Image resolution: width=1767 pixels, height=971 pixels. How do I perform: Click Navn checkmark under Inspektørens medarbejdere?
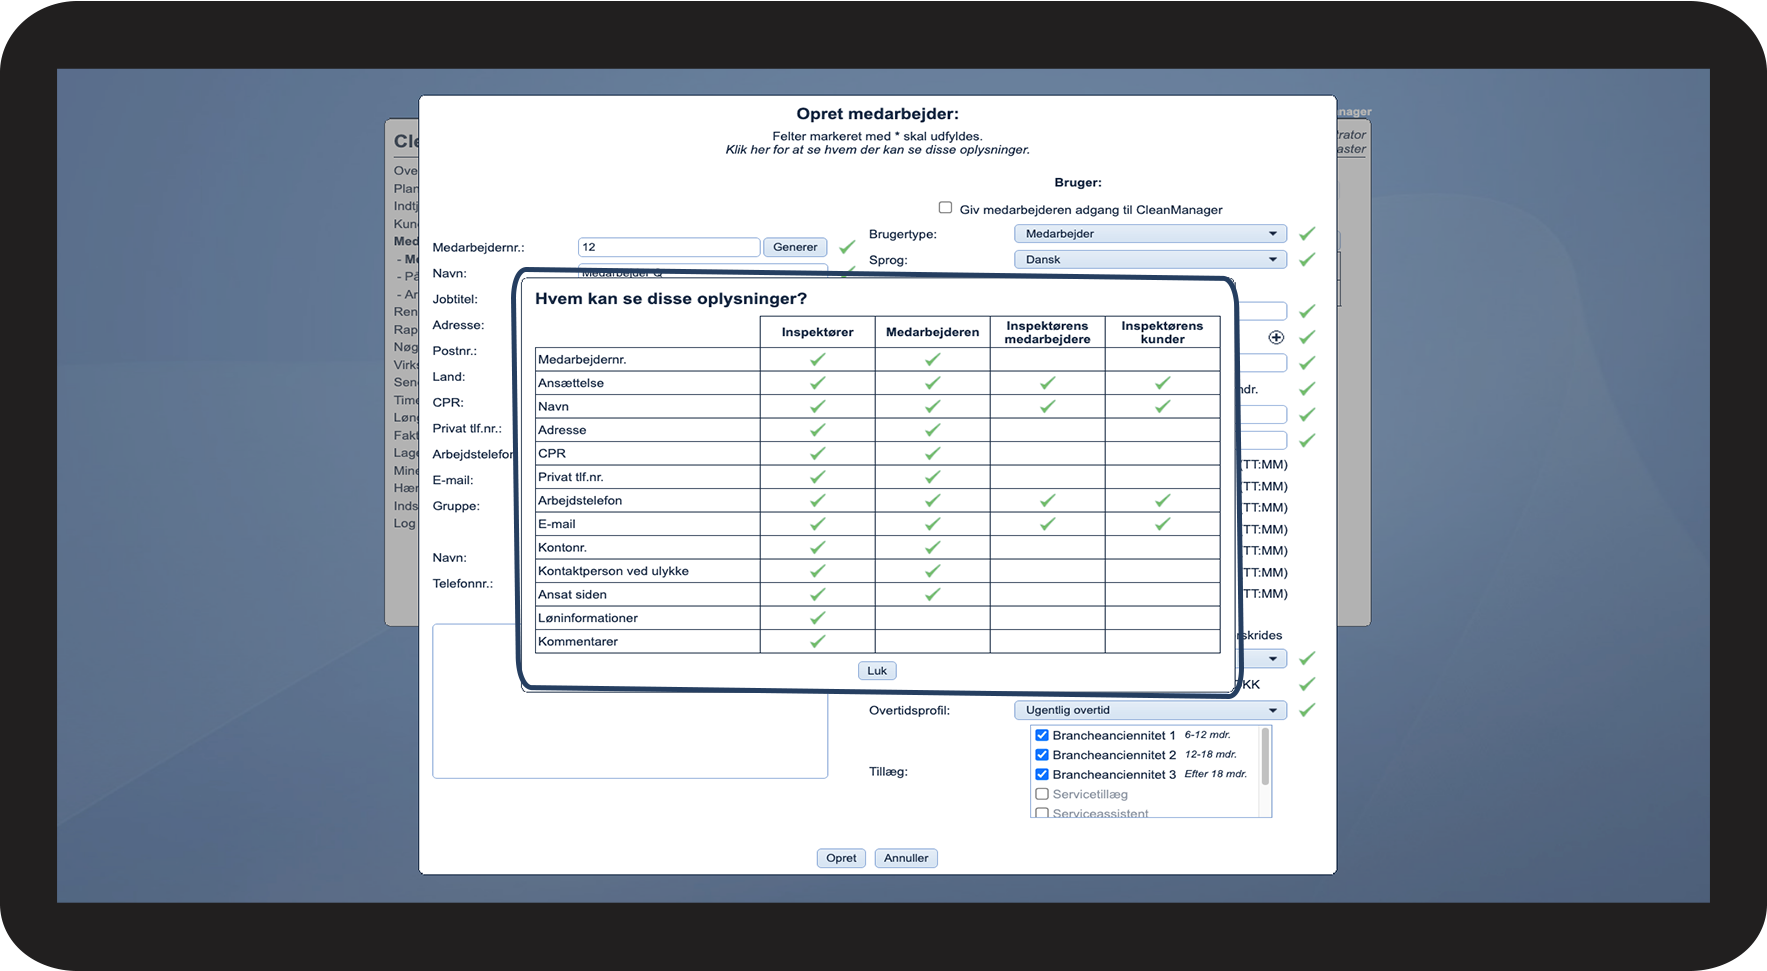[x=1047, y=406]
